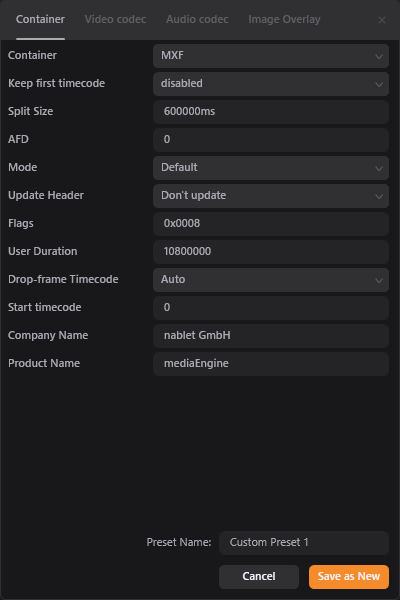Expand the Keep first timecode dropdown

pyautogui.click(x=271, y=84)
